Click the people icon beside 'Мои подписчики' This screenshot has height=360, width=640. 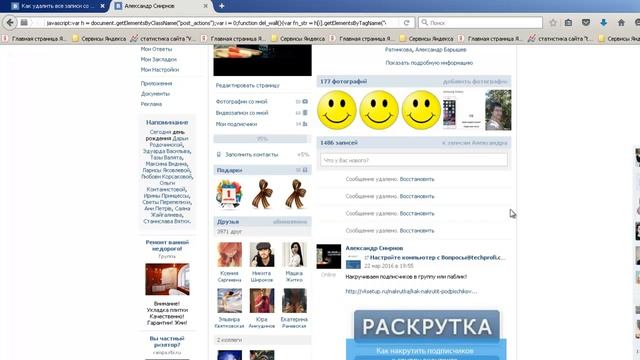point(305,124)
